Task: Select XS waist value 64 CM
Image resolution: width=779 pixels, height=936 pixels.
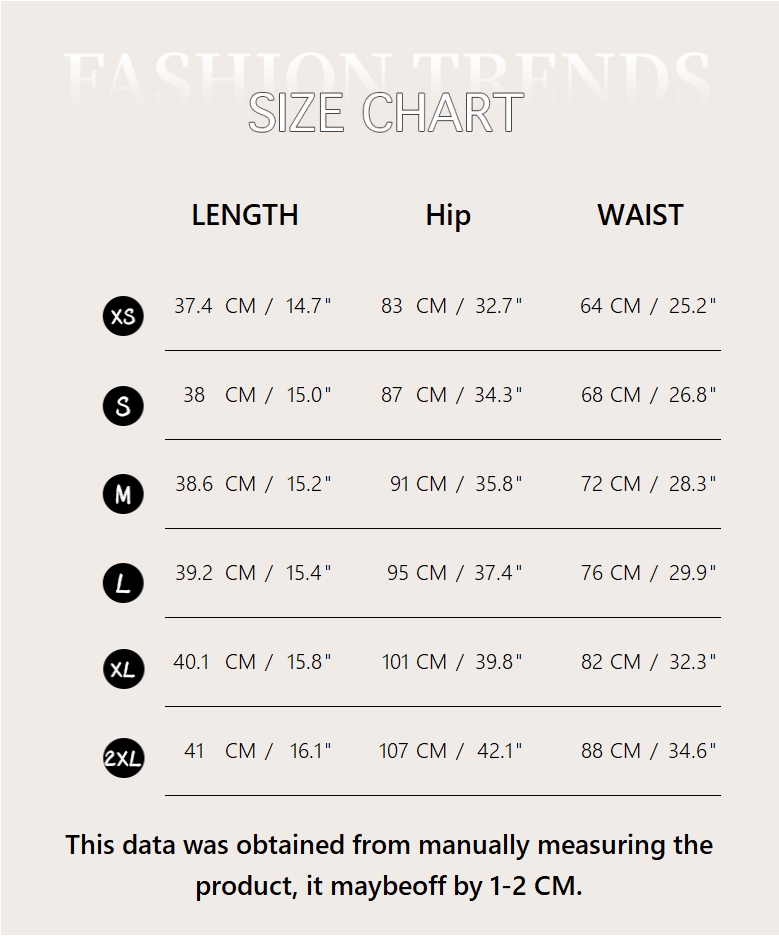Action: [x=611, y=306]
